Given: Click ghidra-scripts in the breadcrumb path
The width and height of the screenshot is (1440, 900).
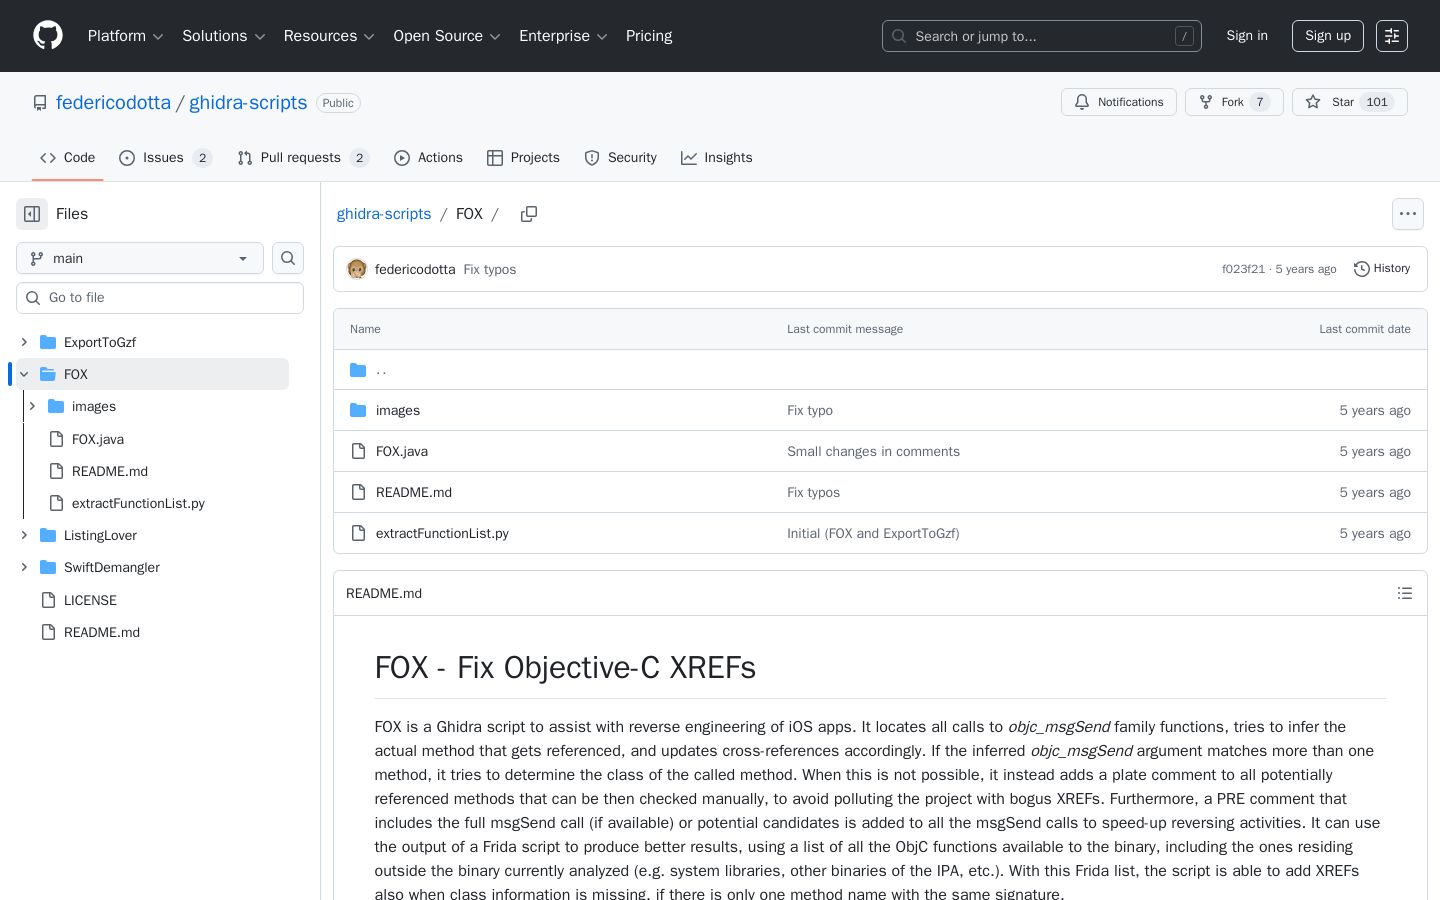Looking at the screenshot, I should (x=384, y=214).
